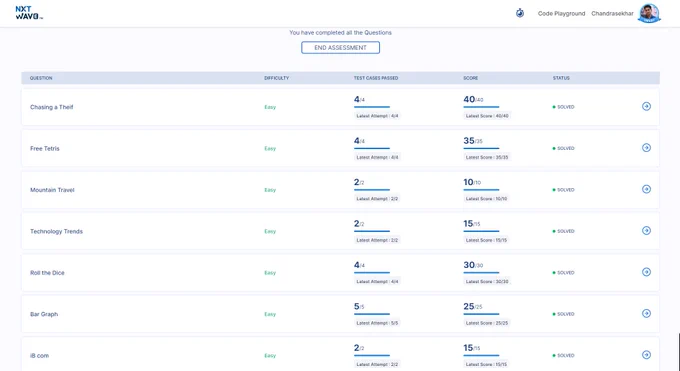Select the Technology Trends question title

(56, 231)
